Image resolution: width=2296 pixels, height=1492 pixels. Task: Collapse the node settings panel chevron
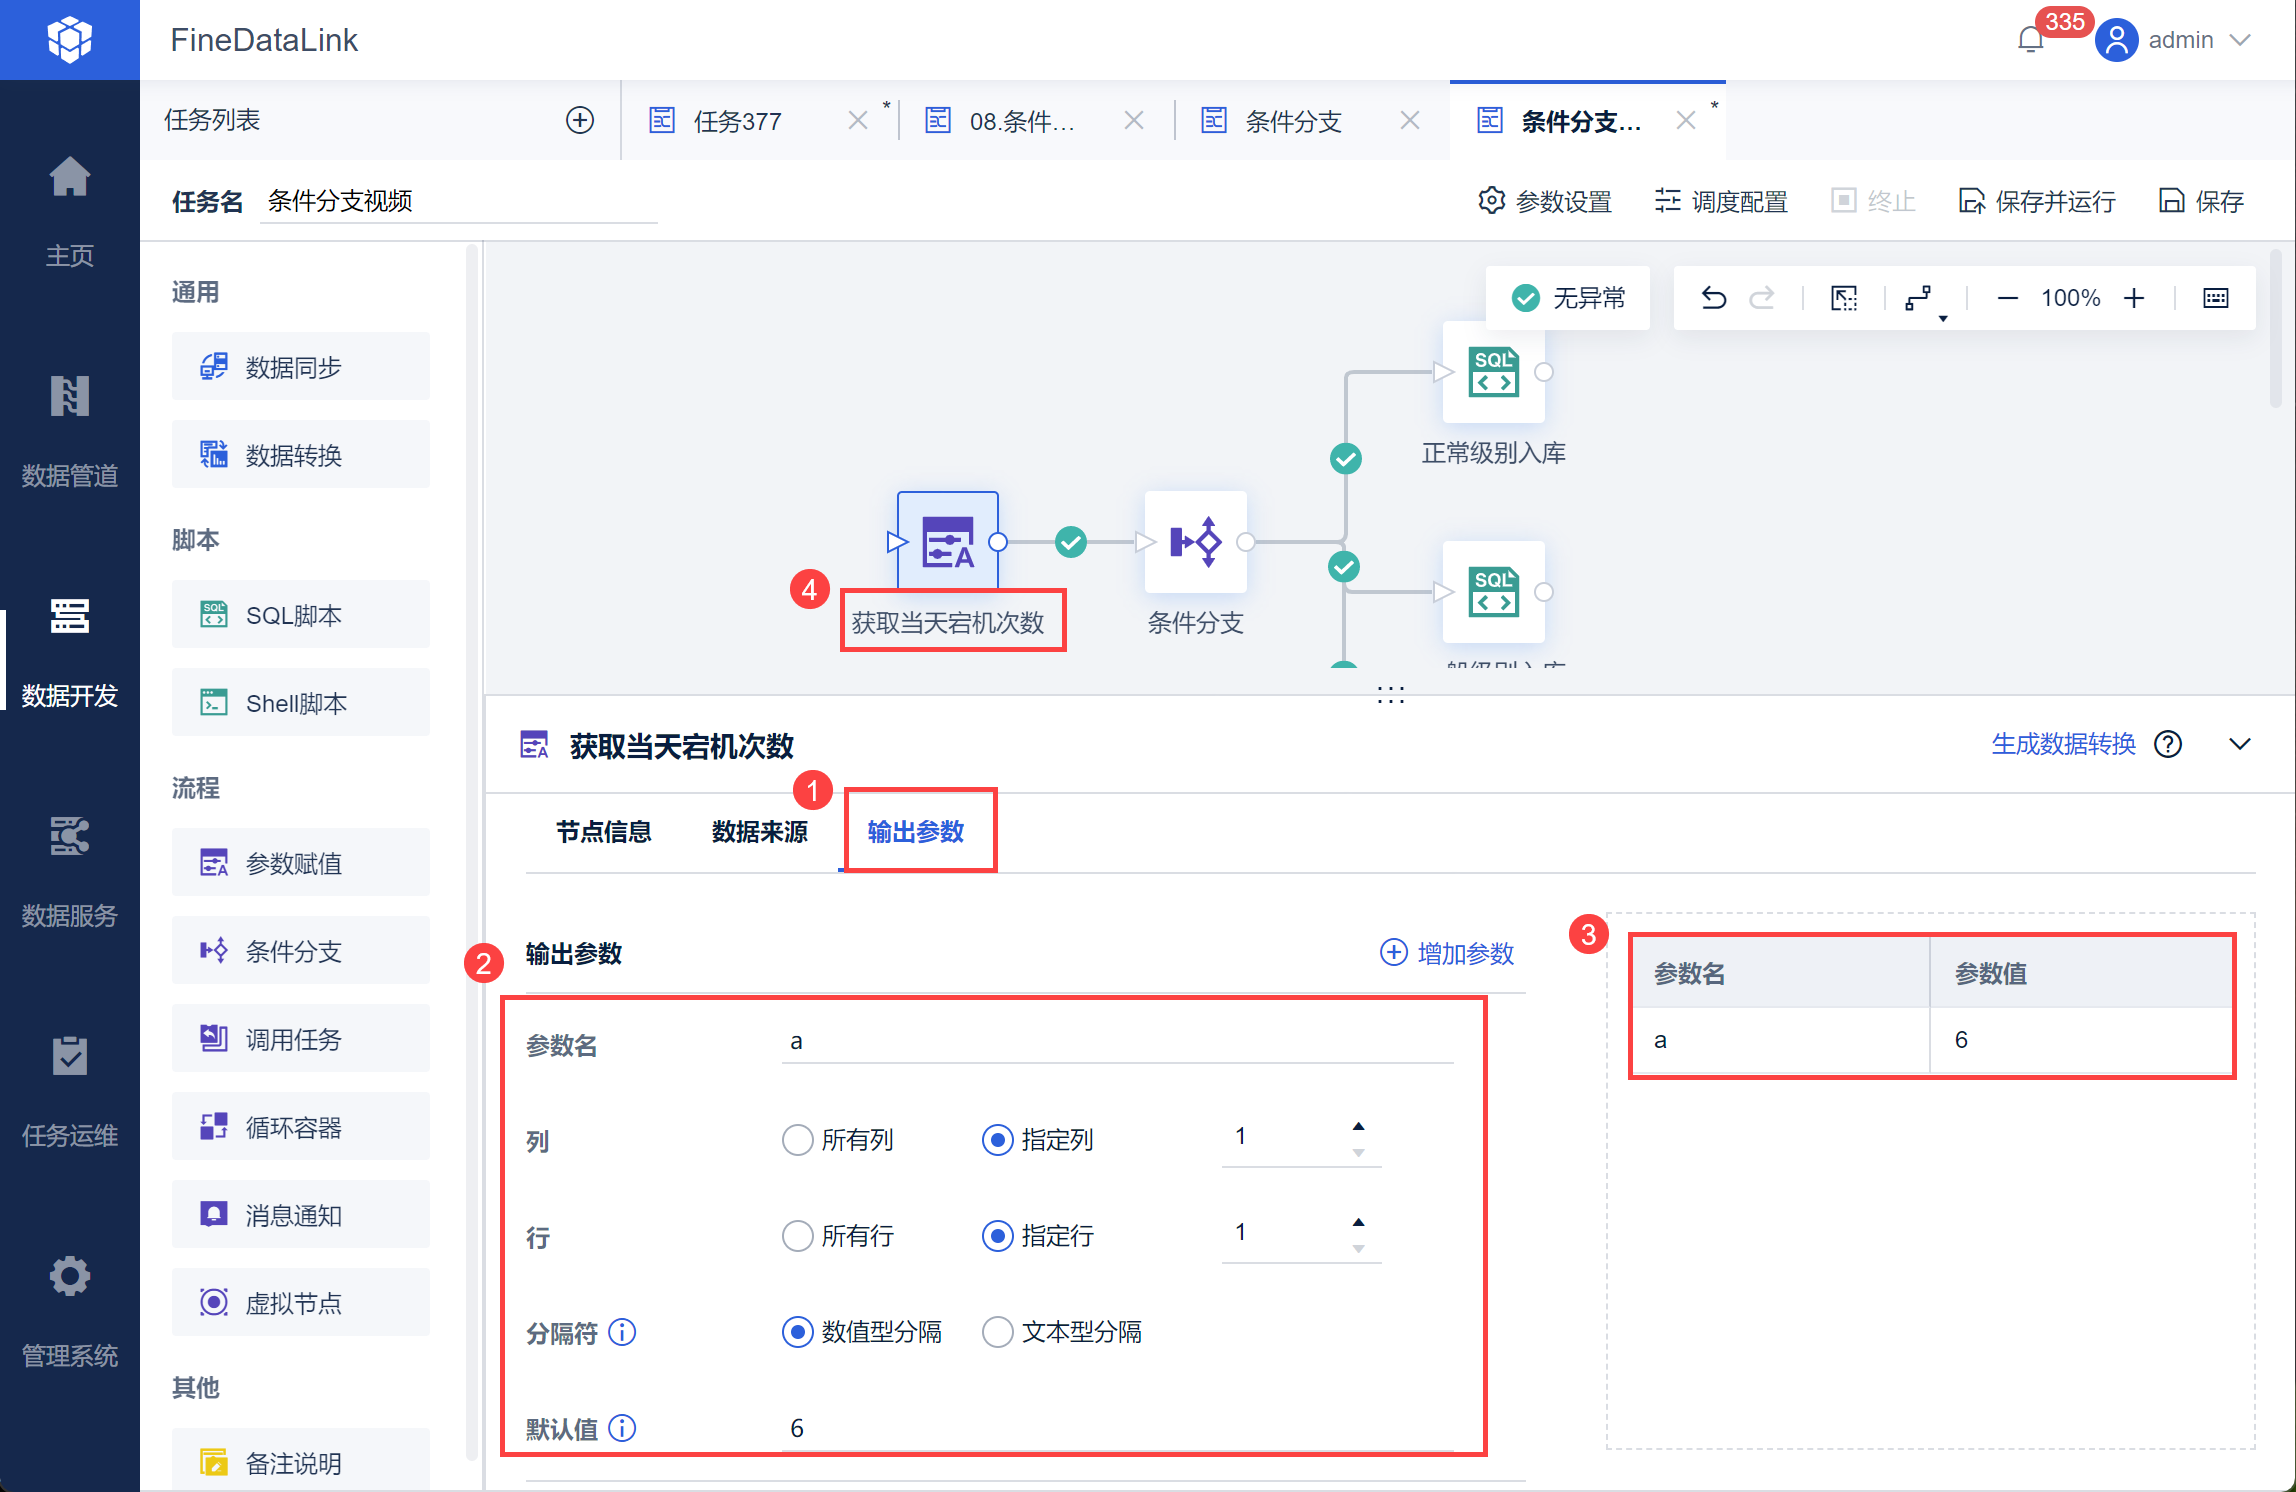2240,744
